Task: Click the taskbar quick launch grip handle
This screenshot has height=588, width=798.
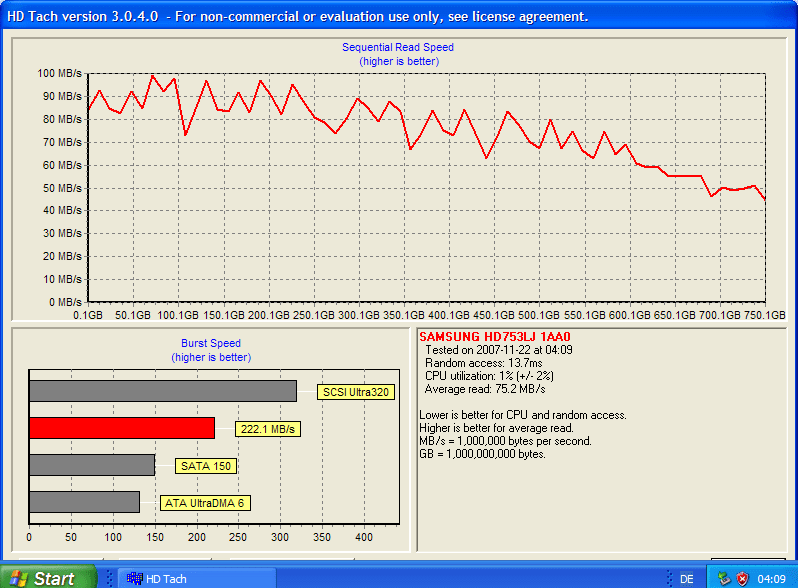Action: pos(109,578)
